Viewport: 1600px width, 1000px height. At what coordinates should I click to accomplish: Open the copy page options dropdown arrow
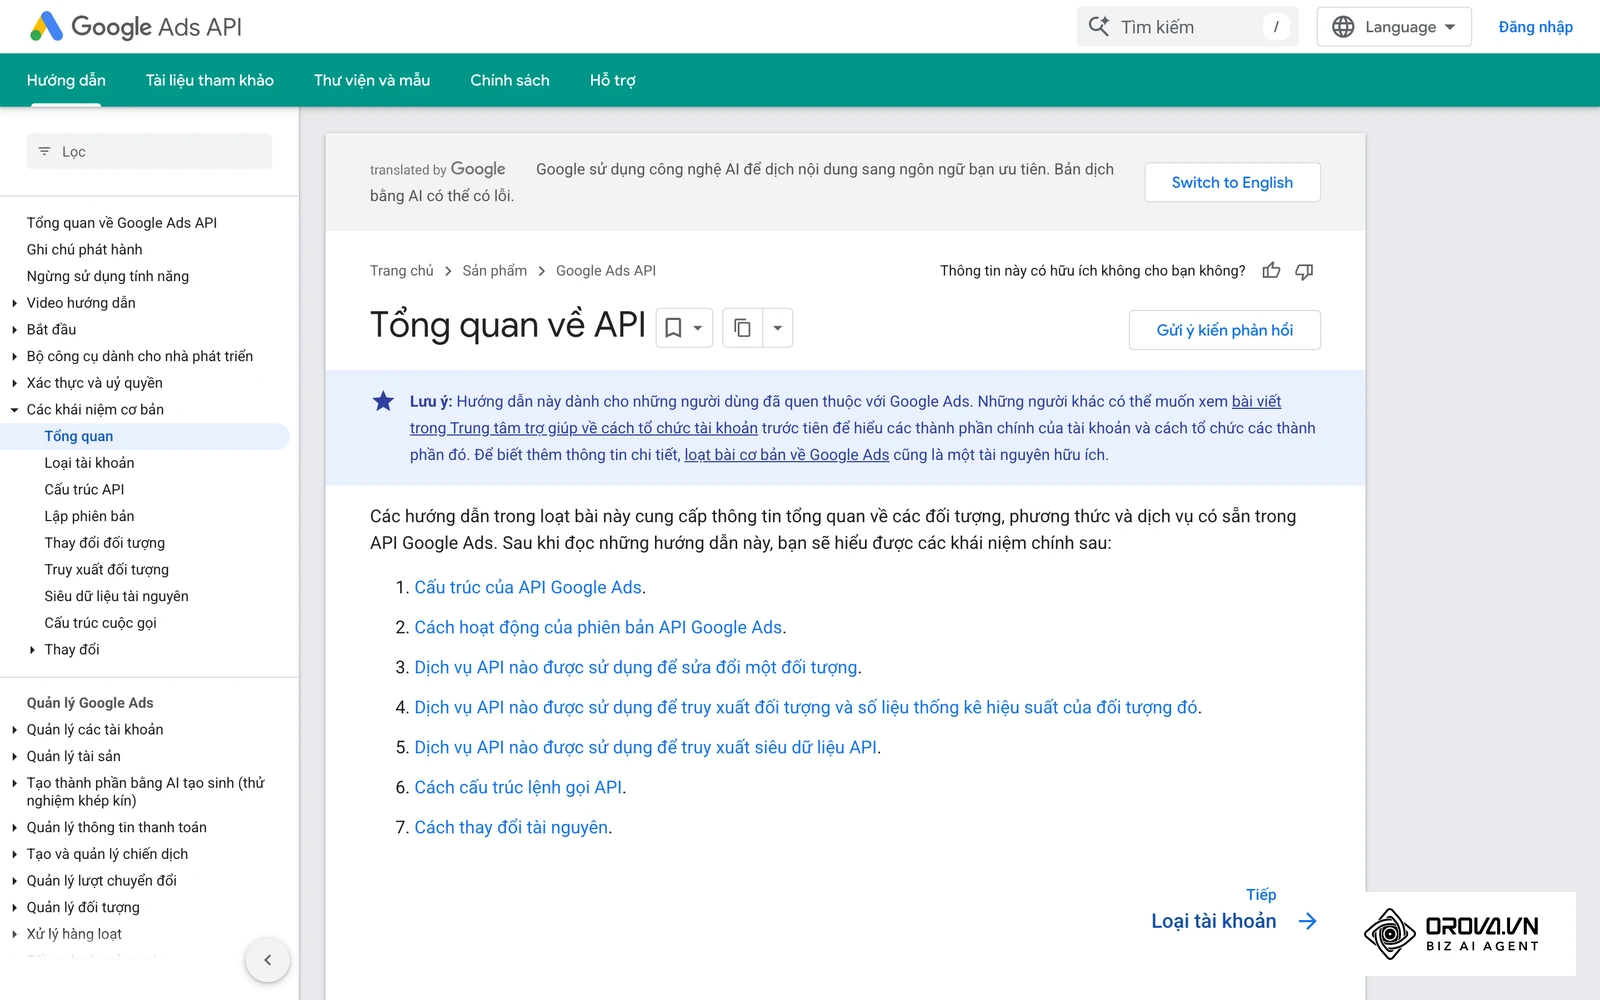(x=778, y=328)
